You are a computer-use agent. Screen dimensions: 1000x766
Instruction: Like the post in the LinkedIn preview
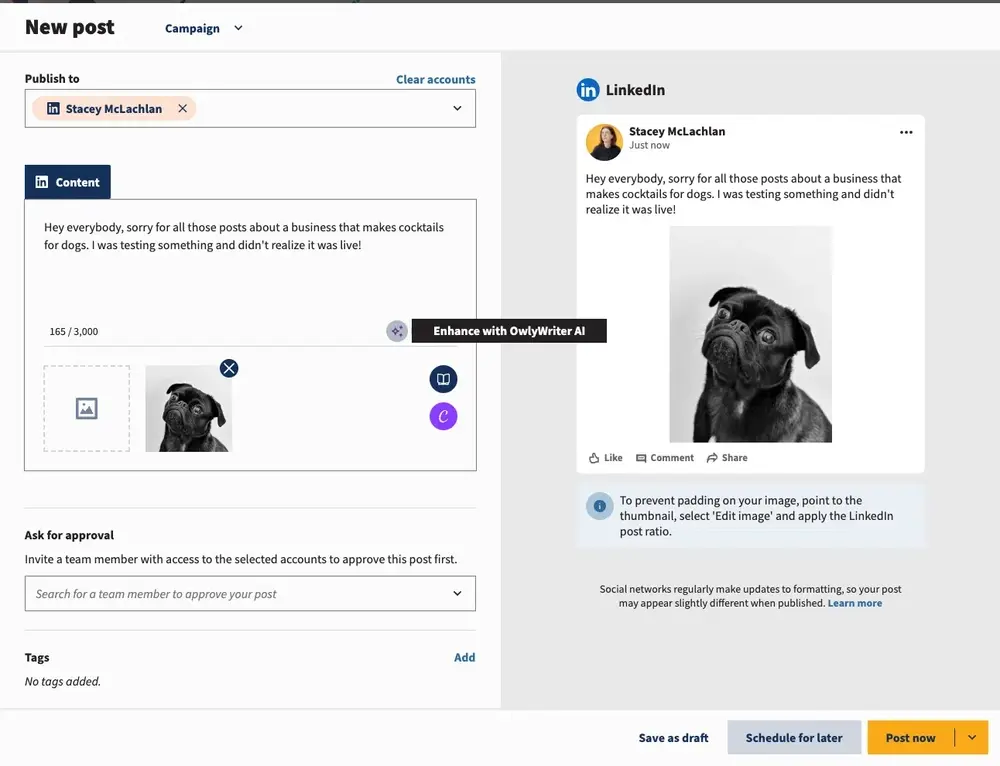pyautogui.click(x=605, y=457)
